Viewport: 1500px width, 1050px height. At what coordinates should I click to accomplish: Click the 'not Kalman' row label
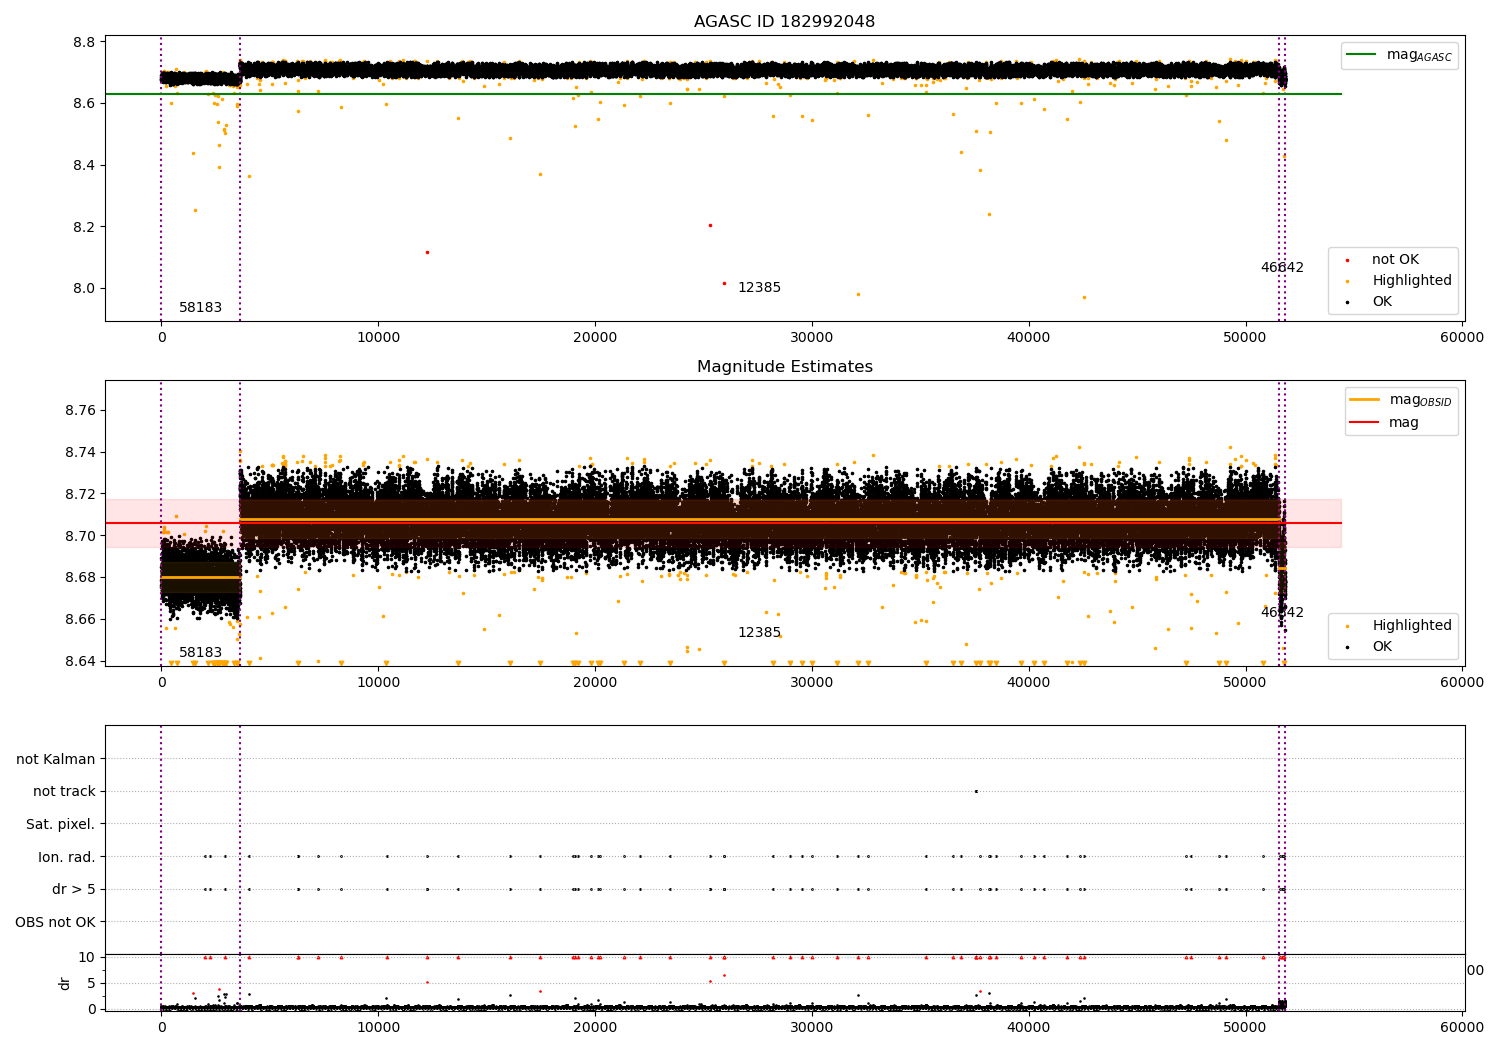(x=55, y=760)
